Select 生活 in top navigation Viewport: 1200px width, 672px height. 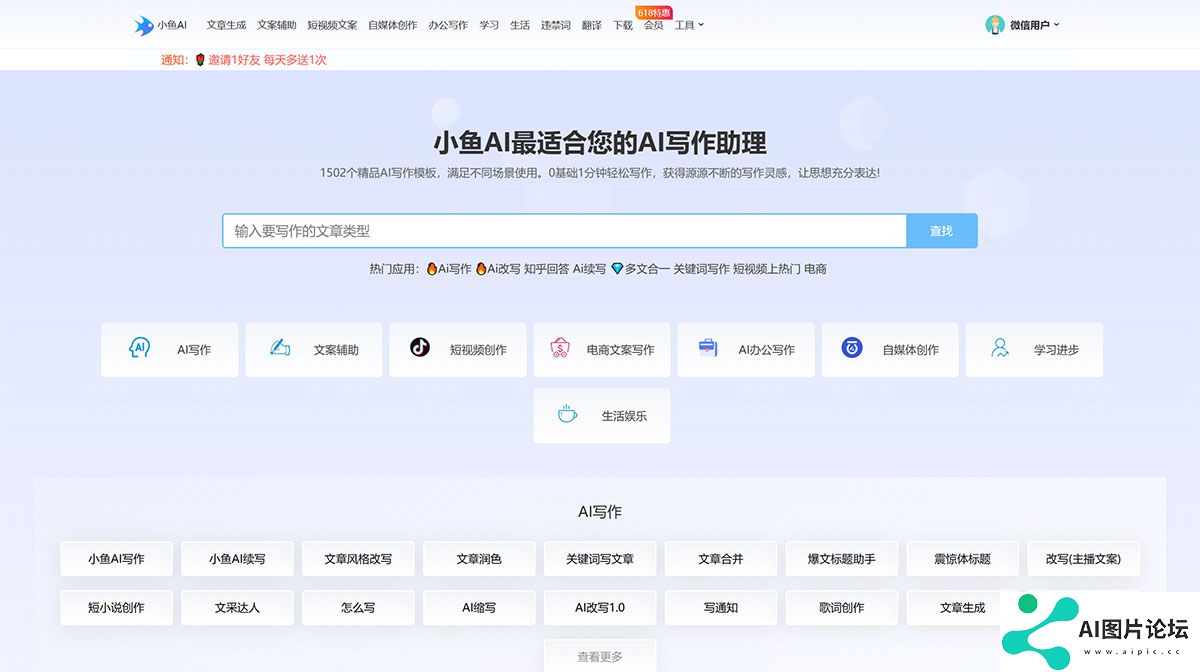[x=520, y=25]
